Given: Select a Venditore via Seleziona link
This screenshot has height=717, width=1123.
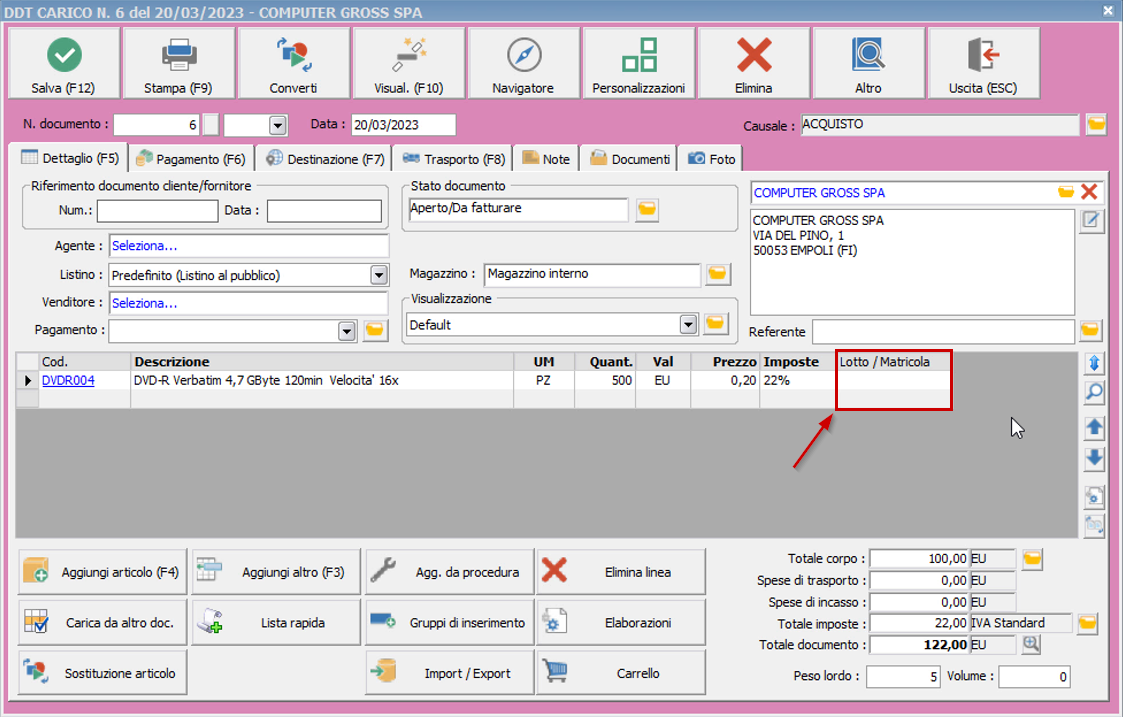Looking at the screenshot, I should point(145,303).
